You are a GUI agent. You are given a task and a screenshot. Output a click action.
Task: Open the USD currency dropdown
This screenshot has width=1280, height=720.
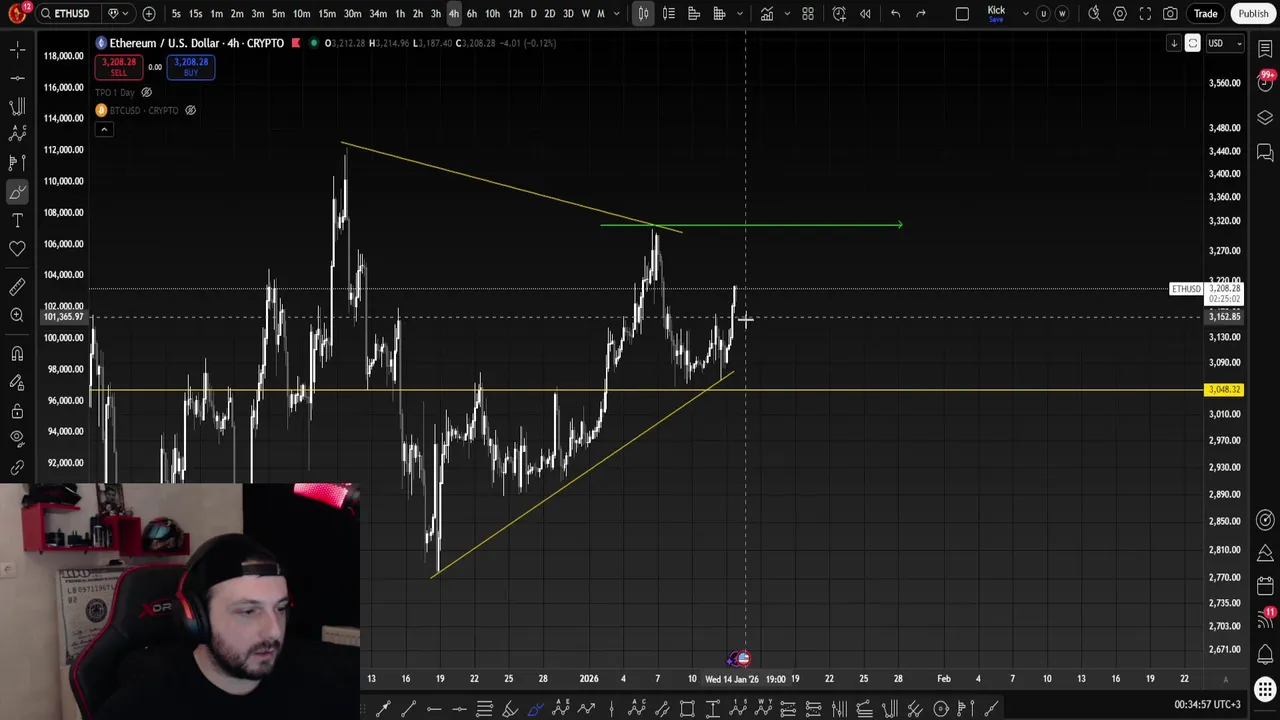click(1223, 43)
